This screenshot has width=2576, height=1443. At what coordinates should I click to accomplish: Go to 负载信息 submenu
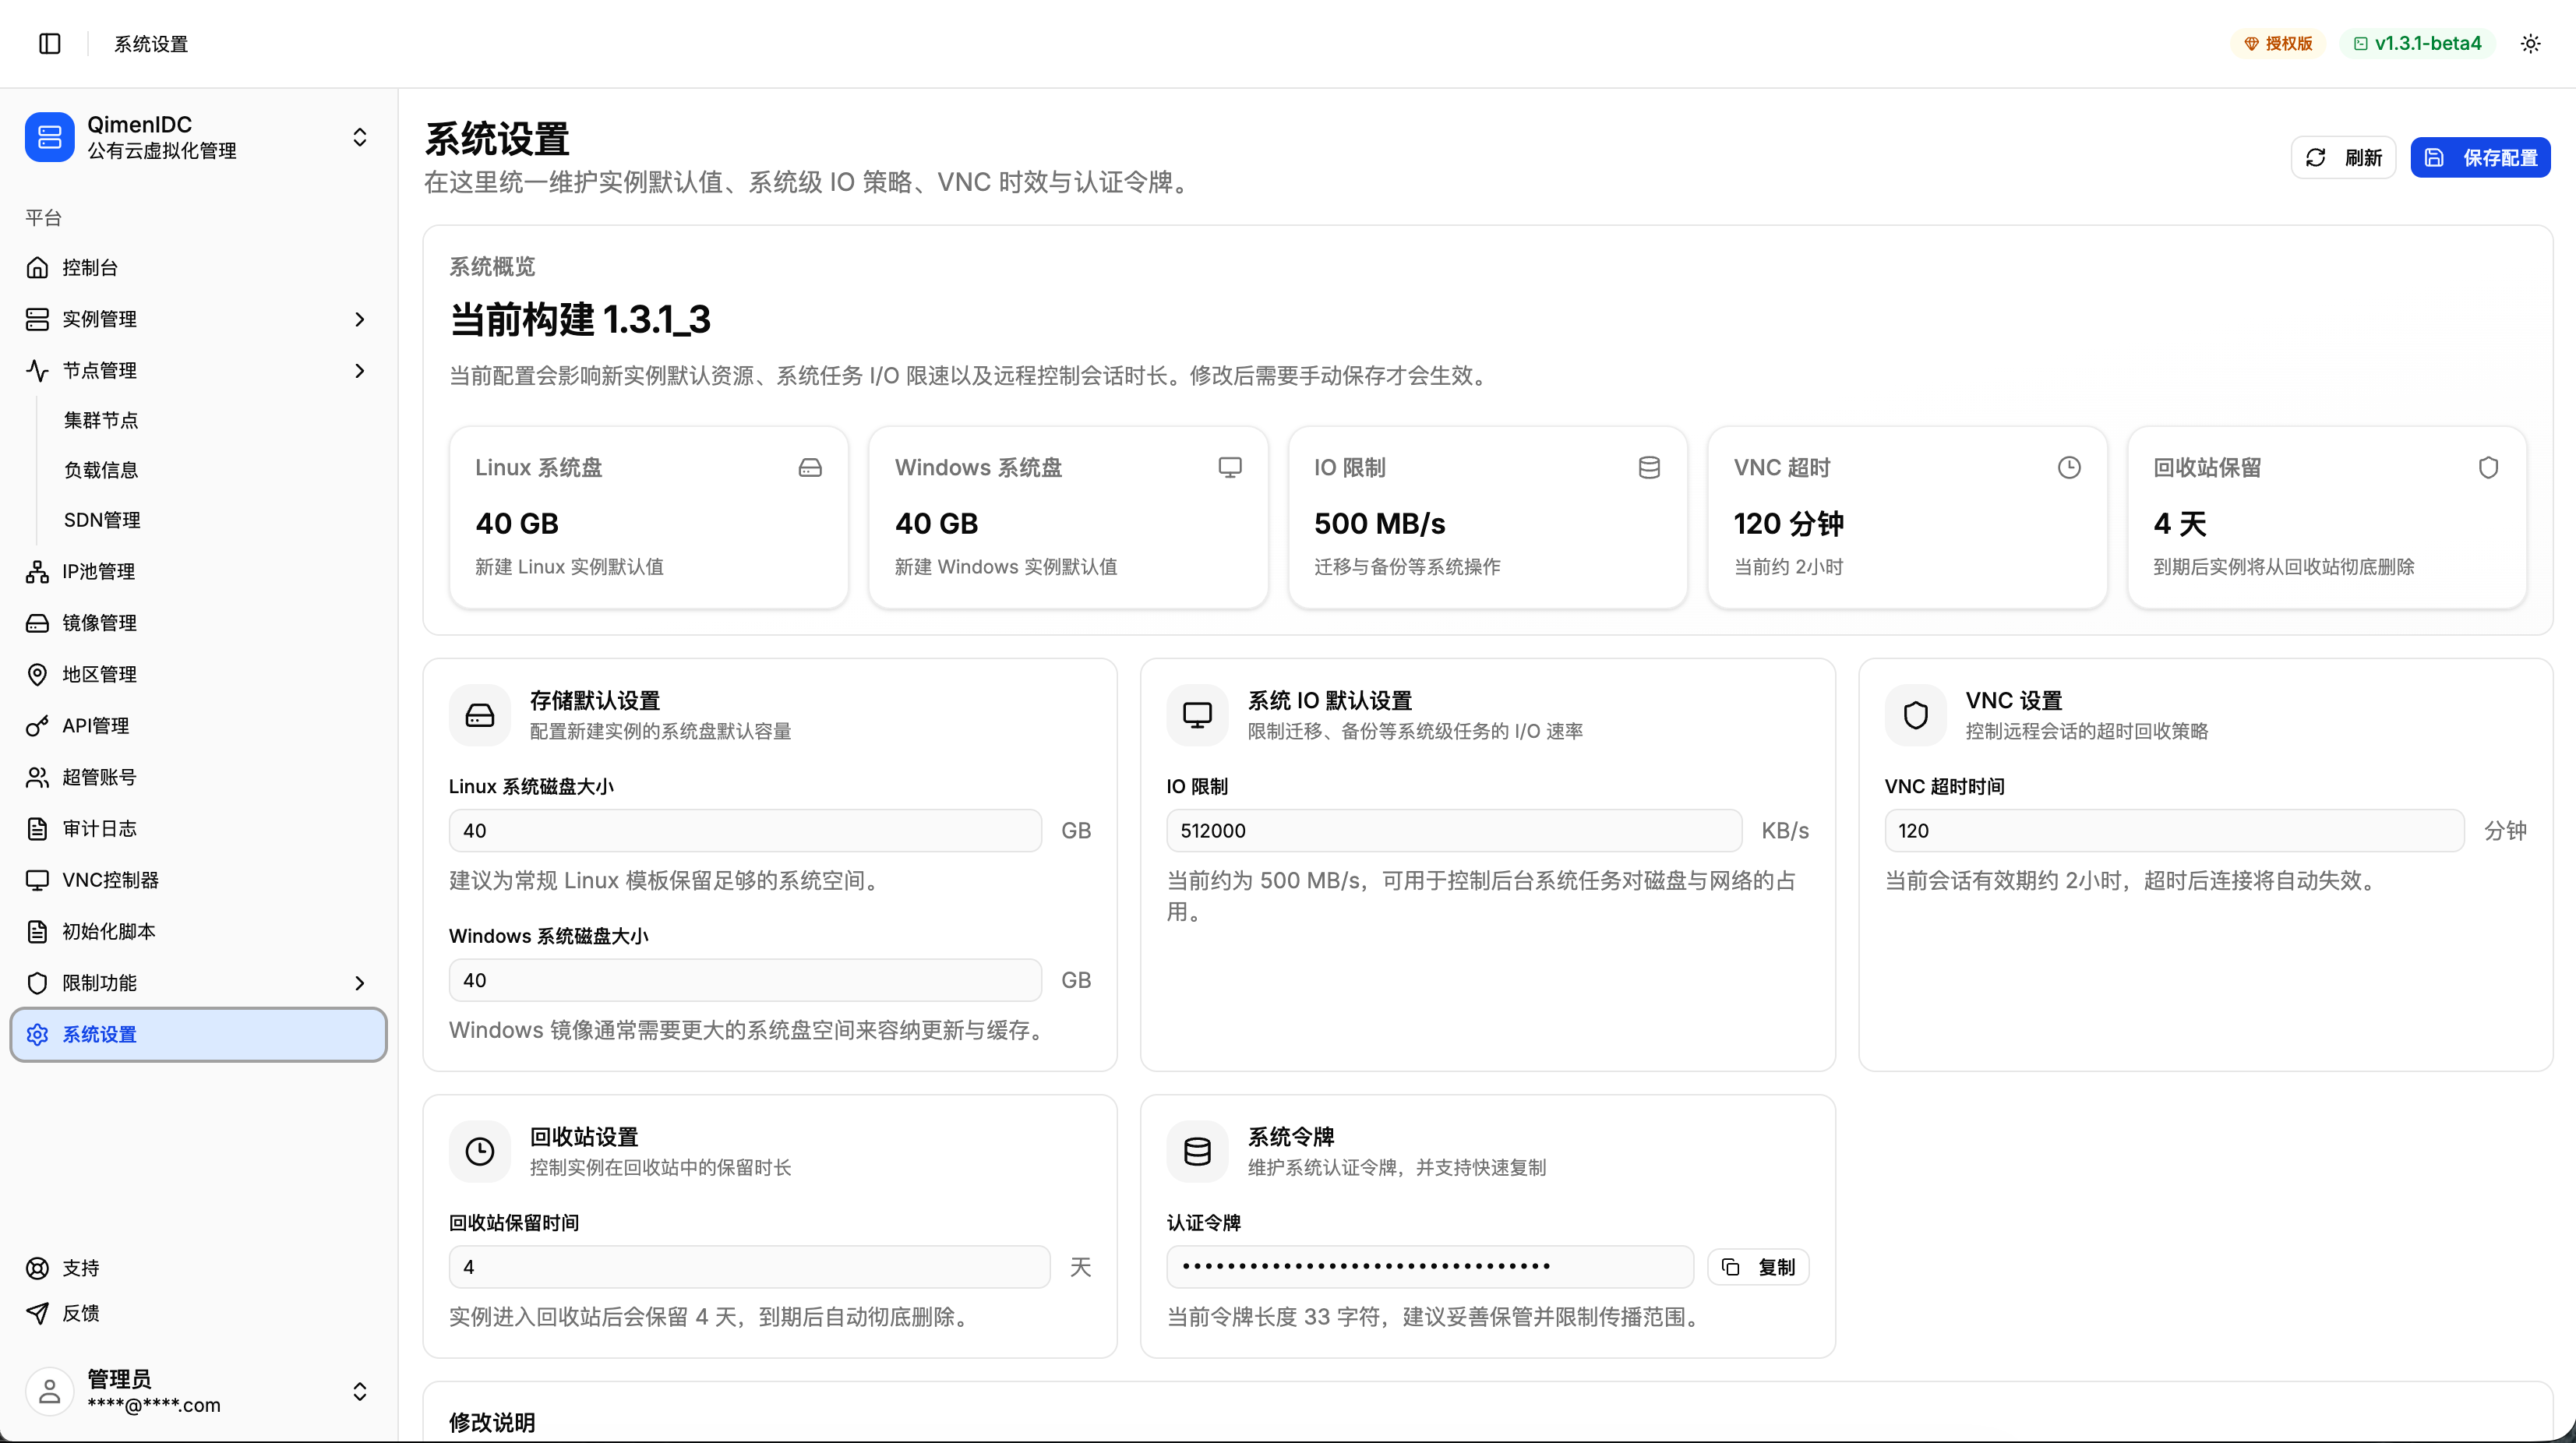101,470
